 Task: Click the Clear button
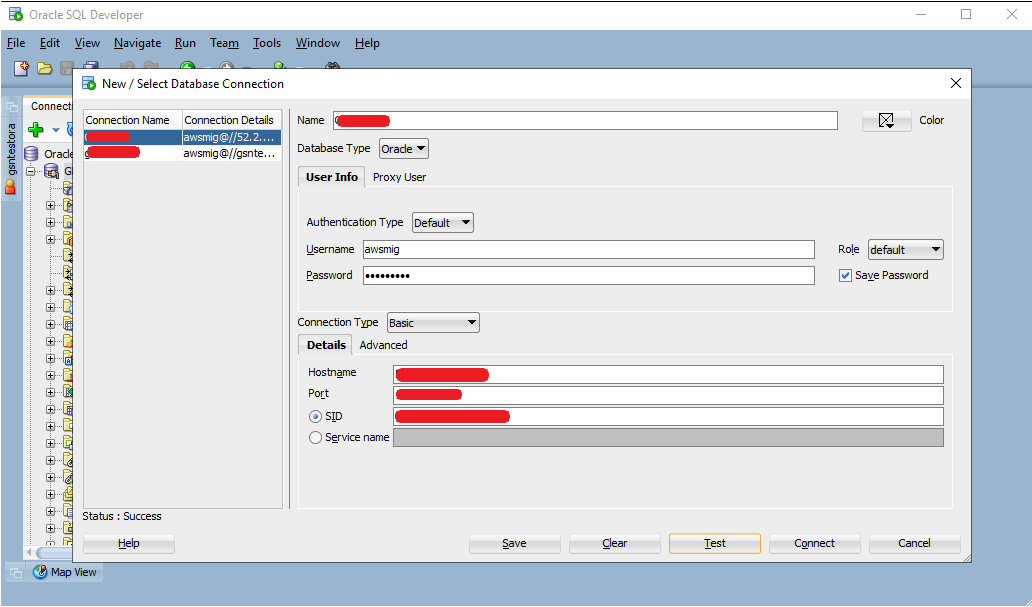click(x=614, y=543)
